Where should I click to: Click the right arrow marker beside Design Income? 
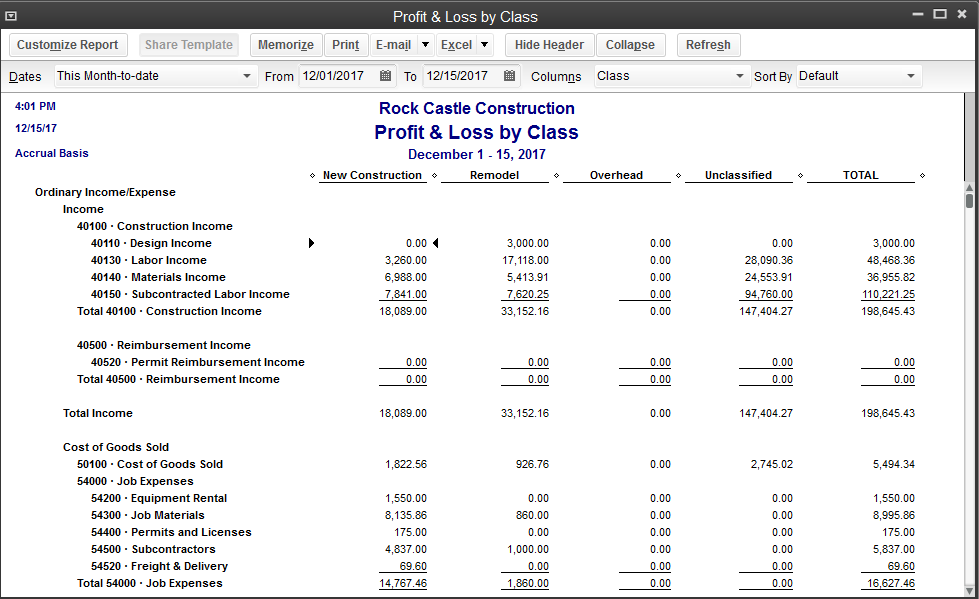[x=312, y=243]
